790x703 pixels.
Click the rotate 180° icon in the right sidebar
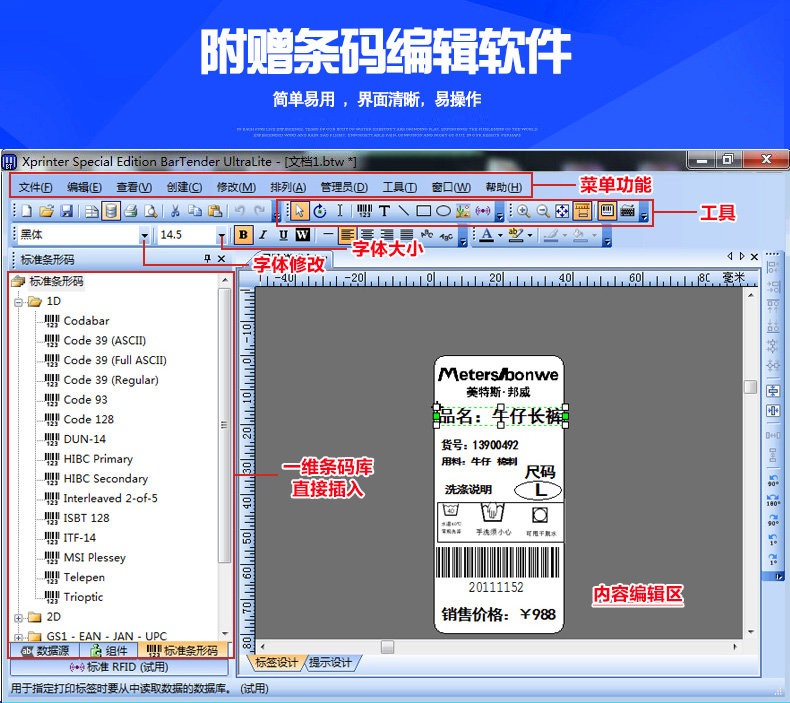(773, 500)
